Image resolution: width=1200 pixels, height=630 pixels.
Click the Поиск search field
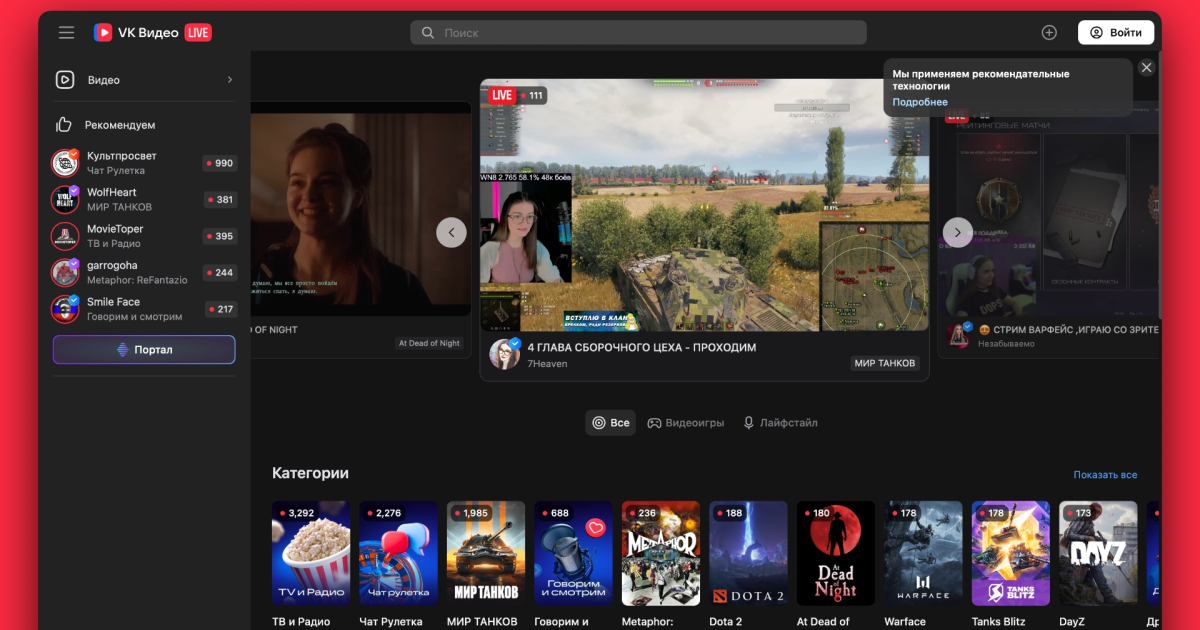640,33
